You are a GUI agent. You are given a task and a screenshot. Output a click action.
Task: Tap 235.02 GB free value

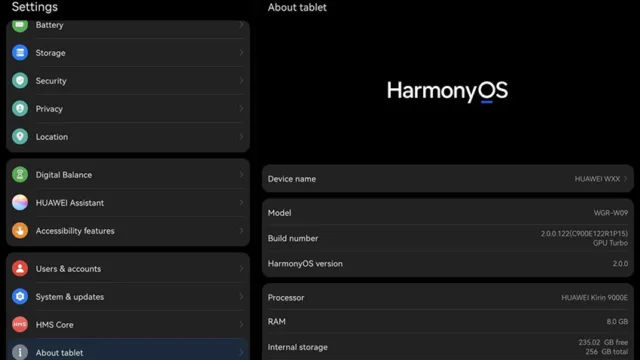(x=603, y=342)
